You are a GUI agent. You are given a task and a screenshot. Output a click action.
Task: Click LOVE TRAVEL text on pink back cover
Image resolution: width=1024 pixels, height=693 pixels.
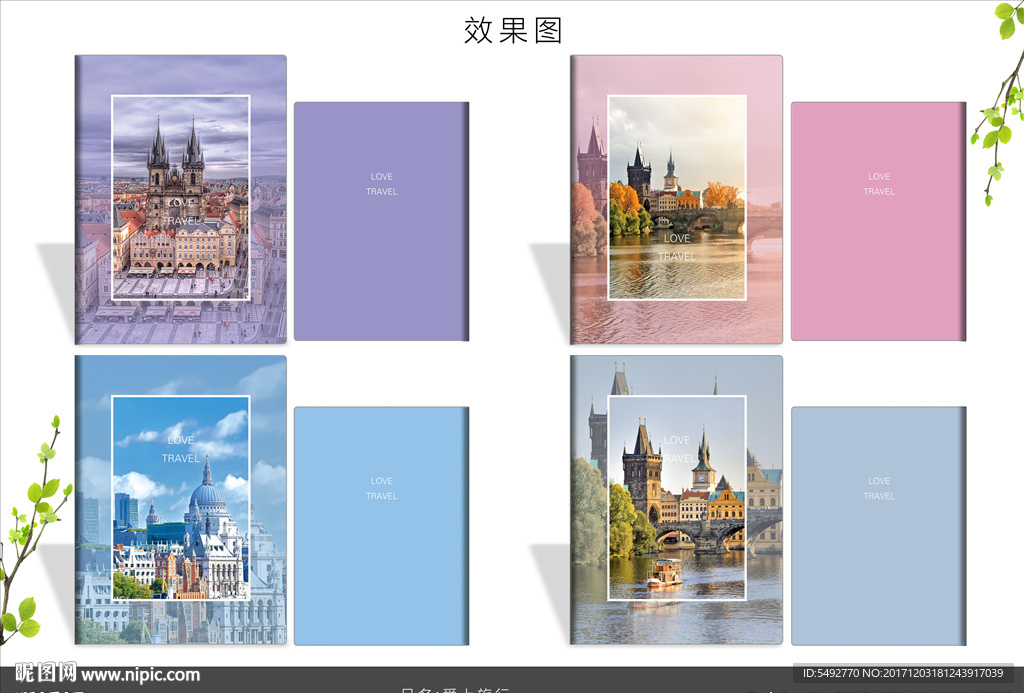tap(878, 184)
